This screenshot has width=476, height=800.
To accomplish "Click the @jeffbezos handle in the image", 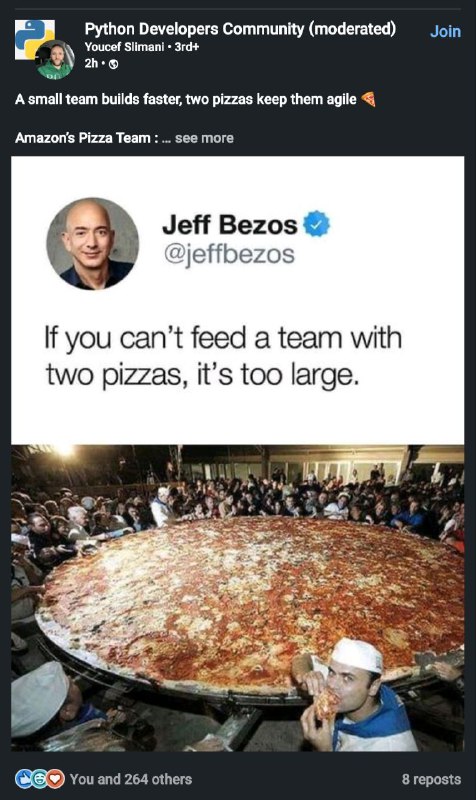I will click(x=229, y=254).
